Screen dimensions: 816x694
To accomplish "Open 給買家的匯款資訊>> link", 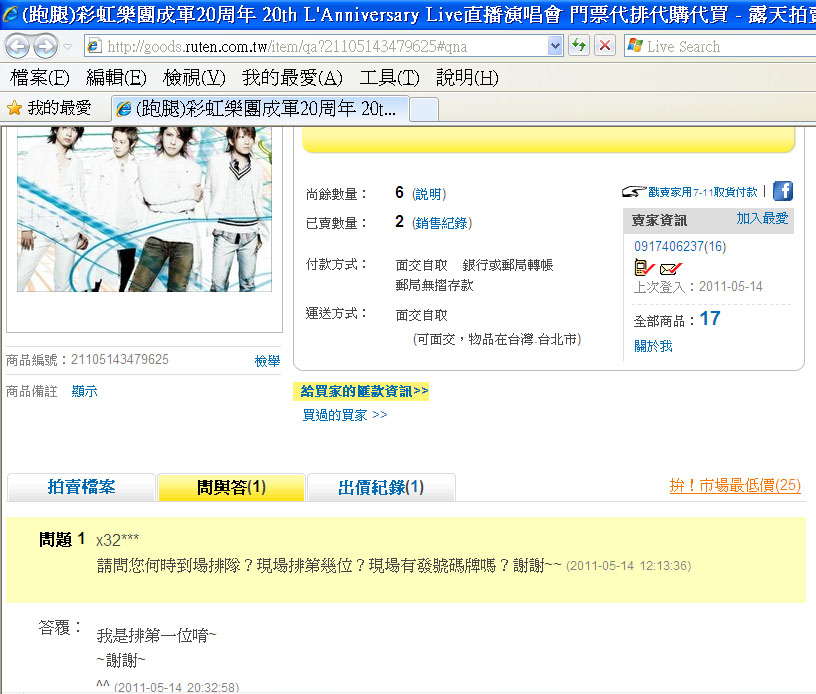I will pyautogui.click(x=364, y=391).
